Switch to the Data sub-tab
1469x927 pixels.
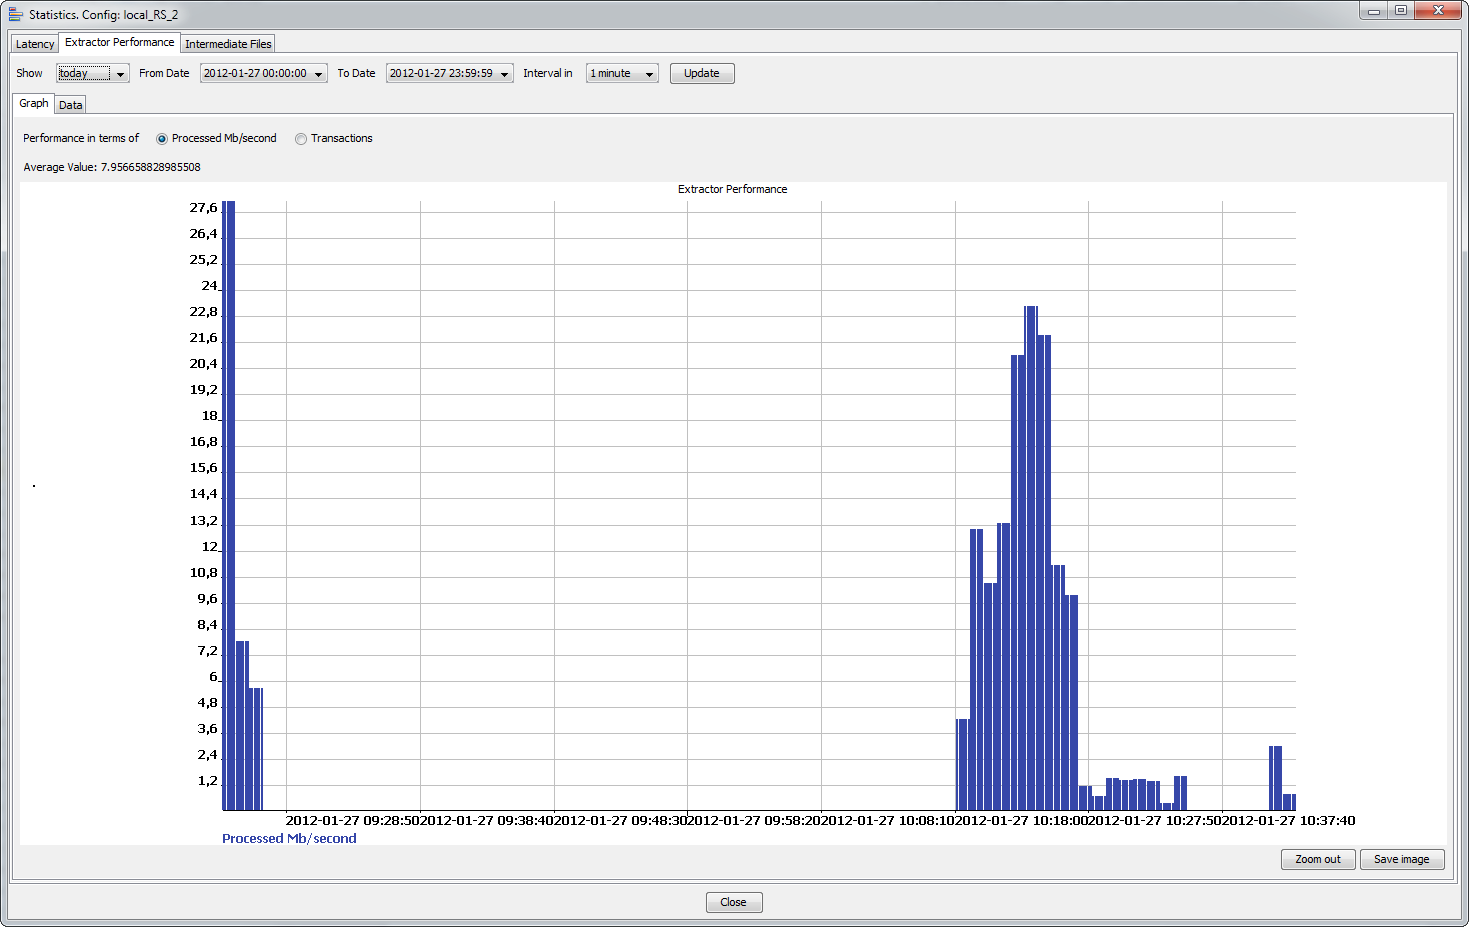click(70, 105)
